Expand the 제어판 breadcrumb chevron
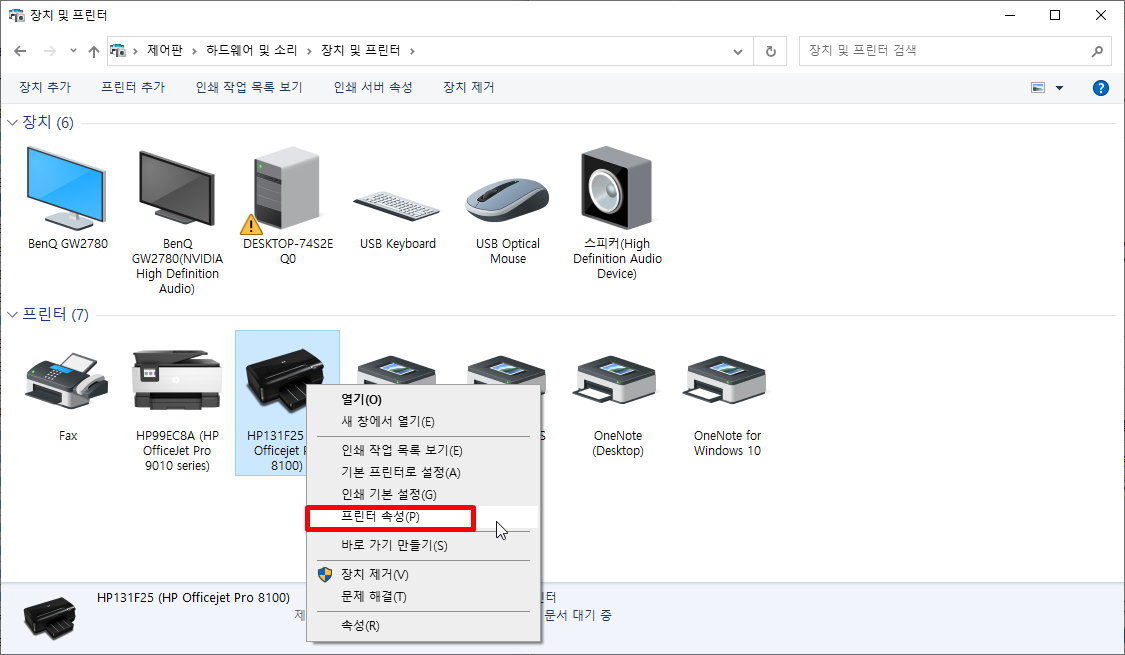Screen dimensions: 1125x655 [x=194, y=51]
